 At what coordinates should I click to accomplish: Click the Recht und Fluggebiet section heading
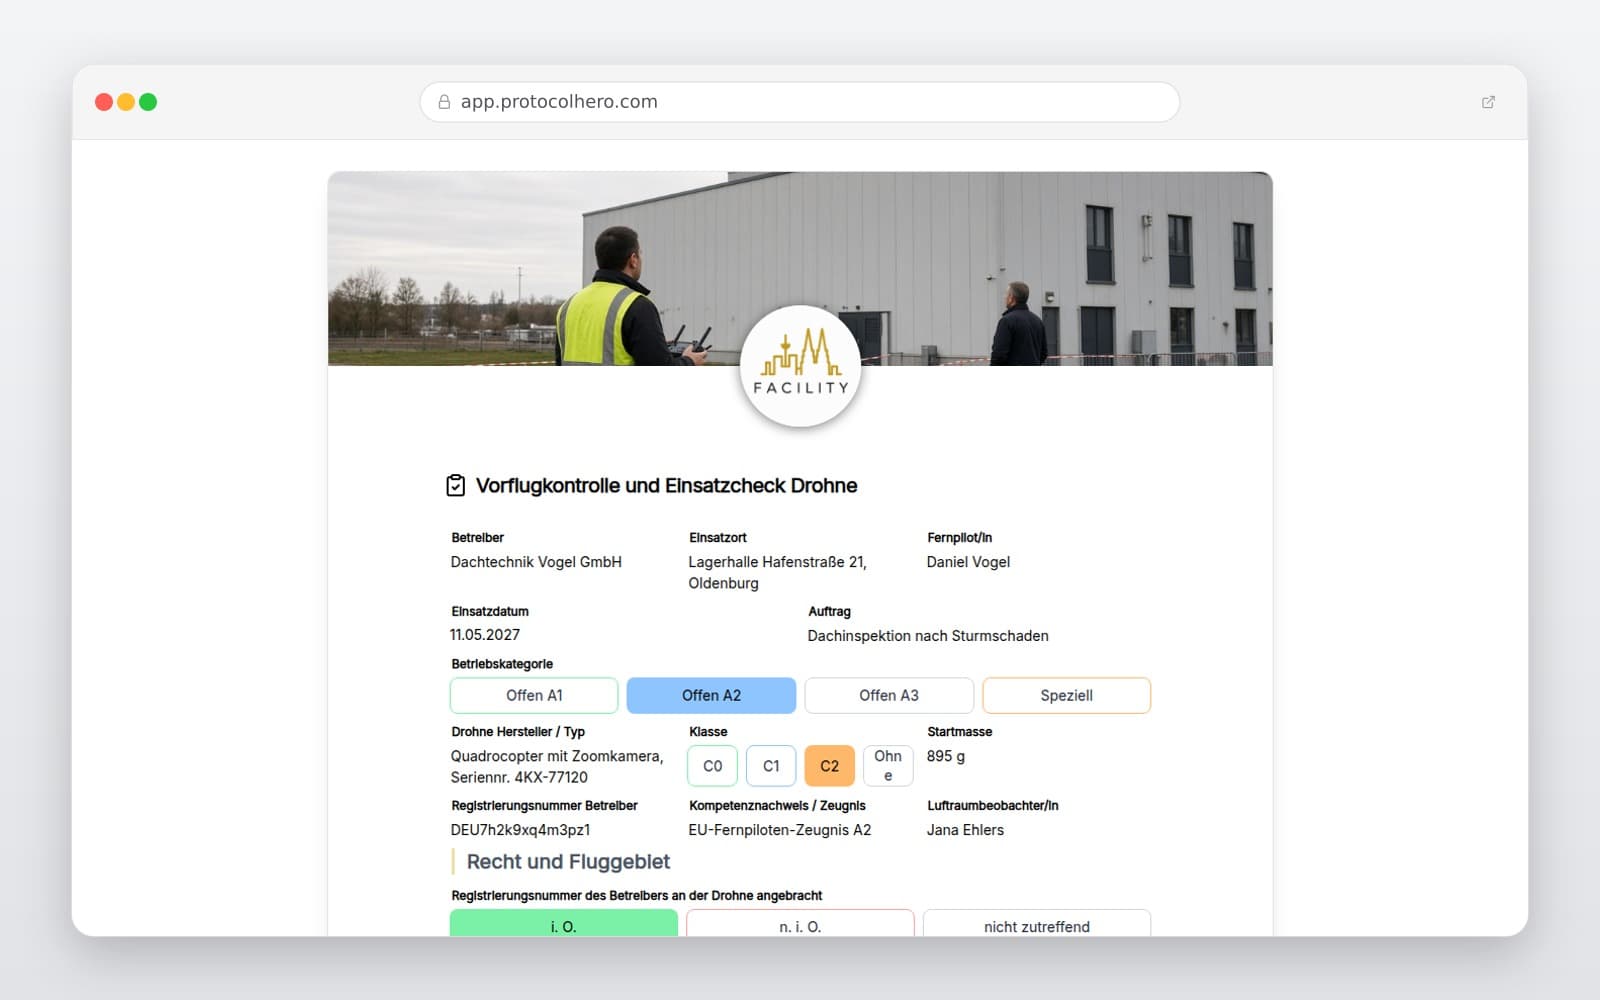pyautogui.click(x=568, y=862)
